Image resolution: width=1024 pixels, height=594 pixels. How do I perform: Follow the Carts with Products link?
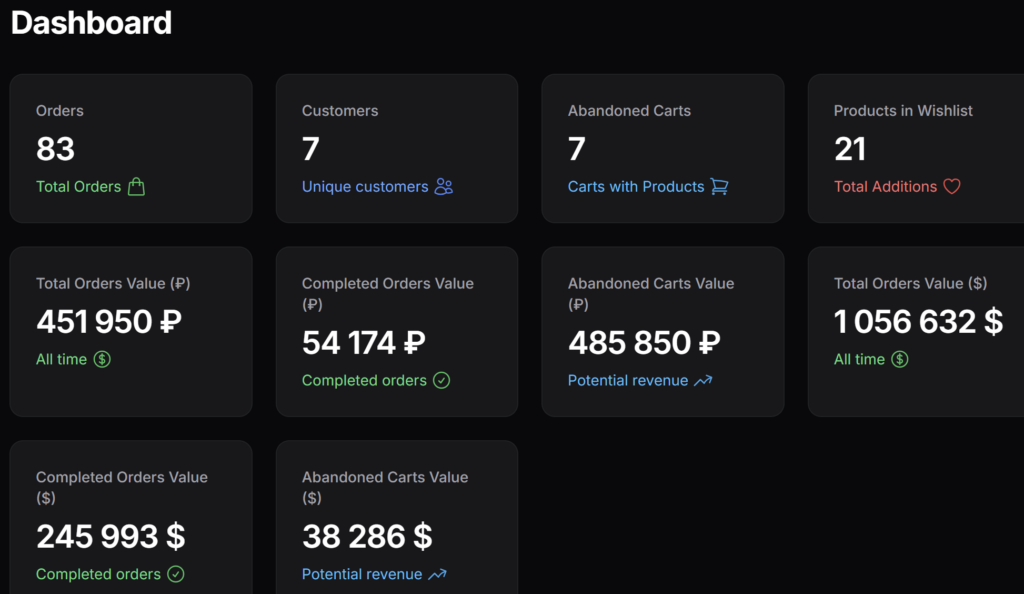[636, 187]
